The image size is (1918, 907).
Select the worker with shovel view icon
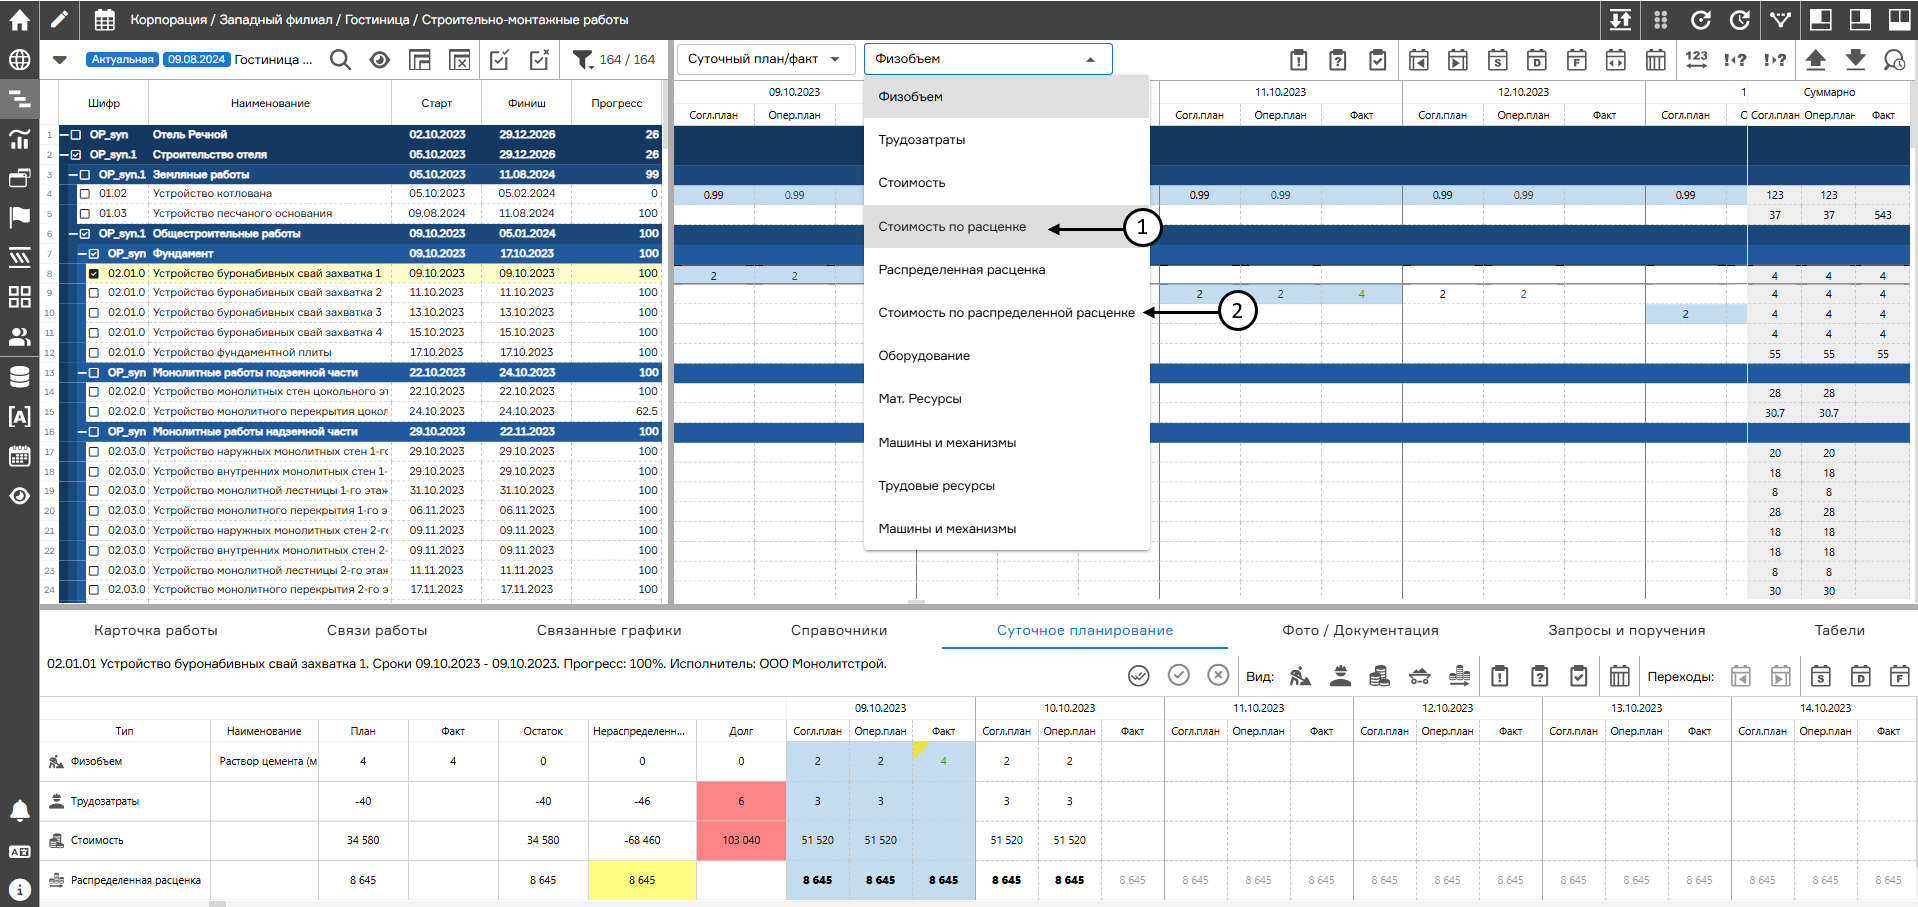click(1300, 676)
